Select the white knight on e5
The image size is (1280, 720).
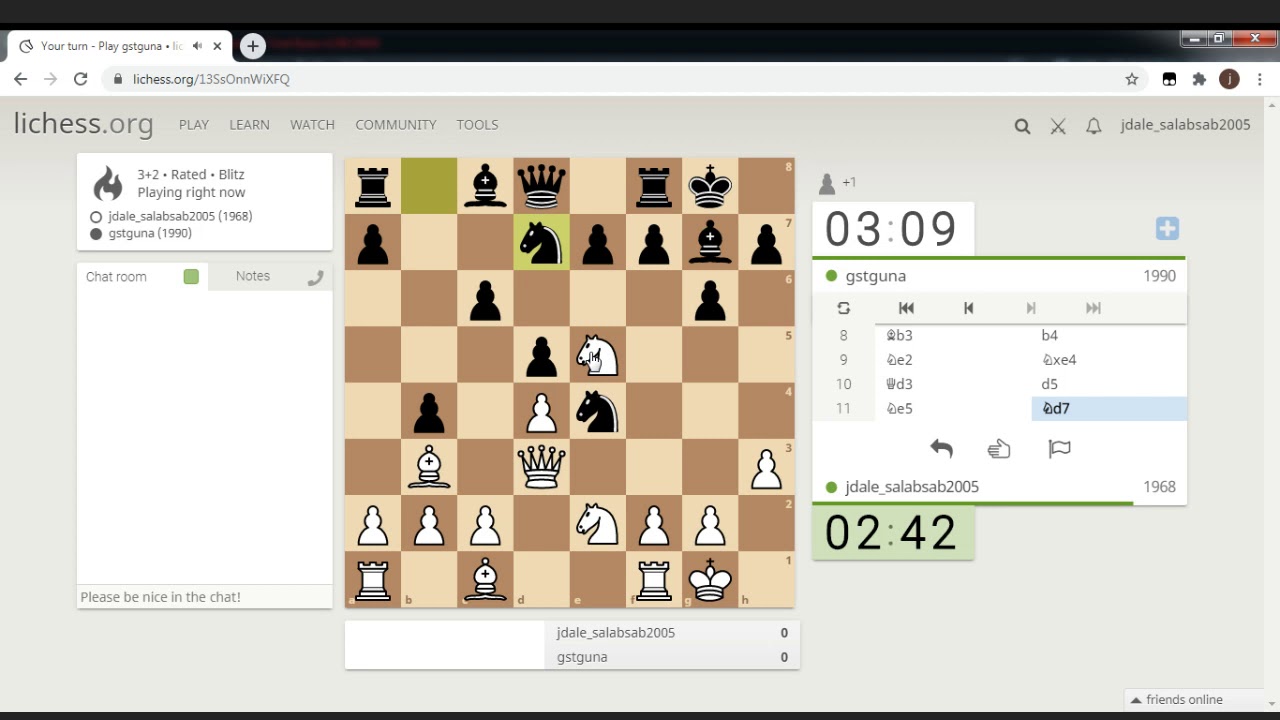coord(597,355)
